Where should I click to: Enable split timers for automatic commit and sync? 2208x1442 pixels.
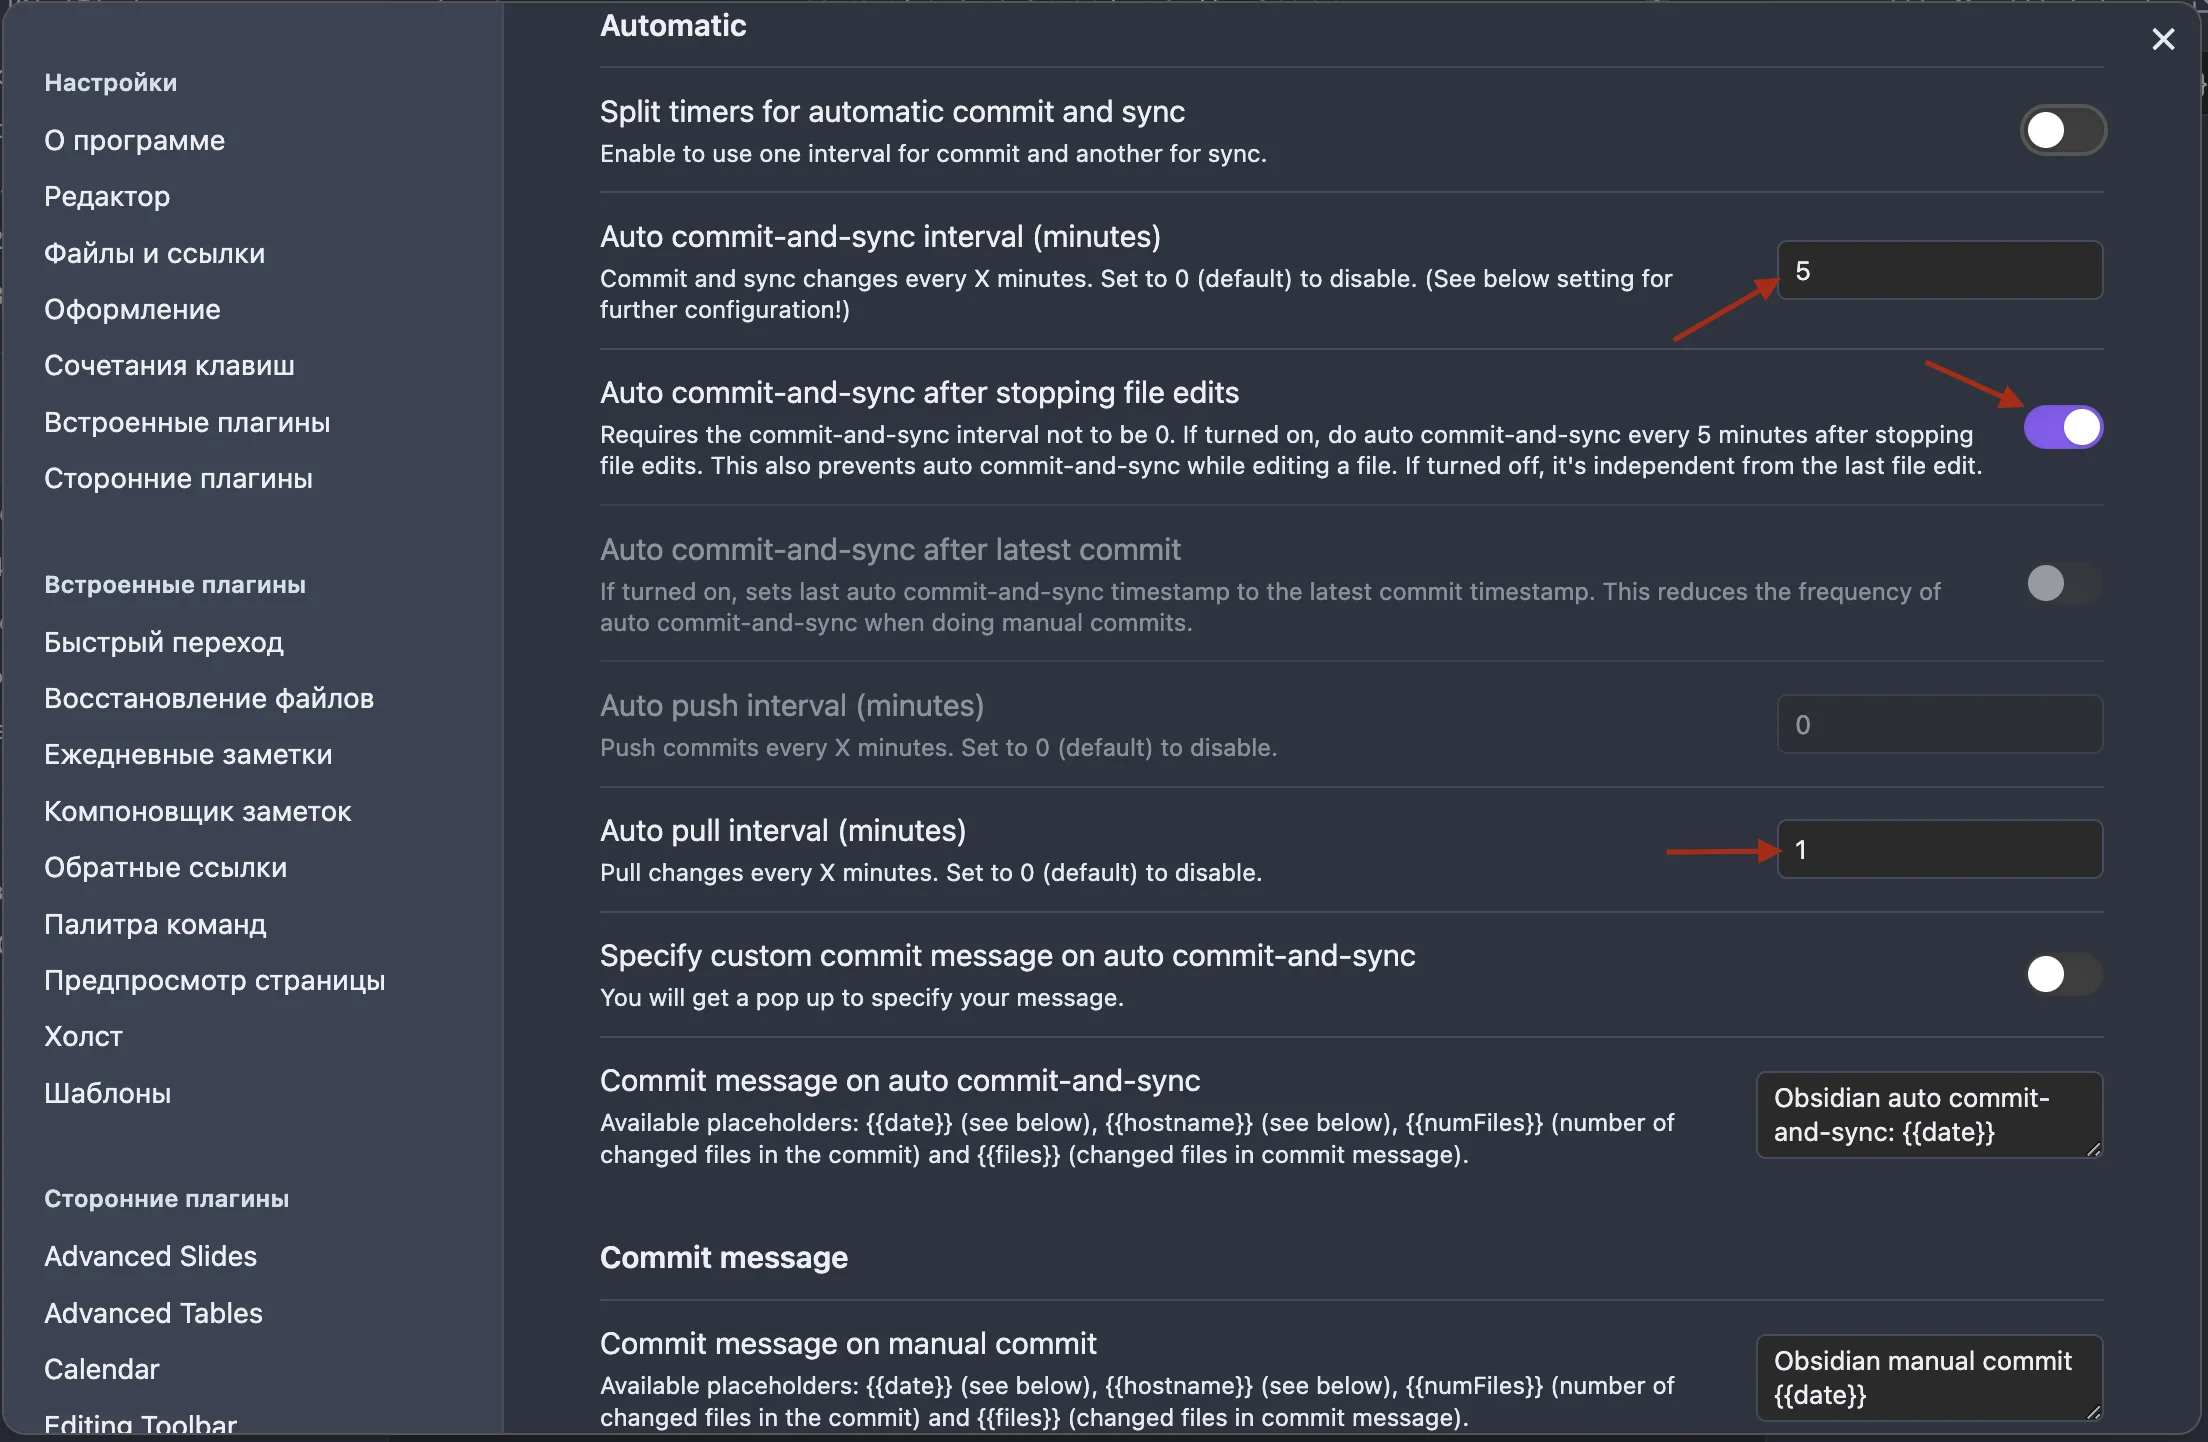click(2062, 130)
